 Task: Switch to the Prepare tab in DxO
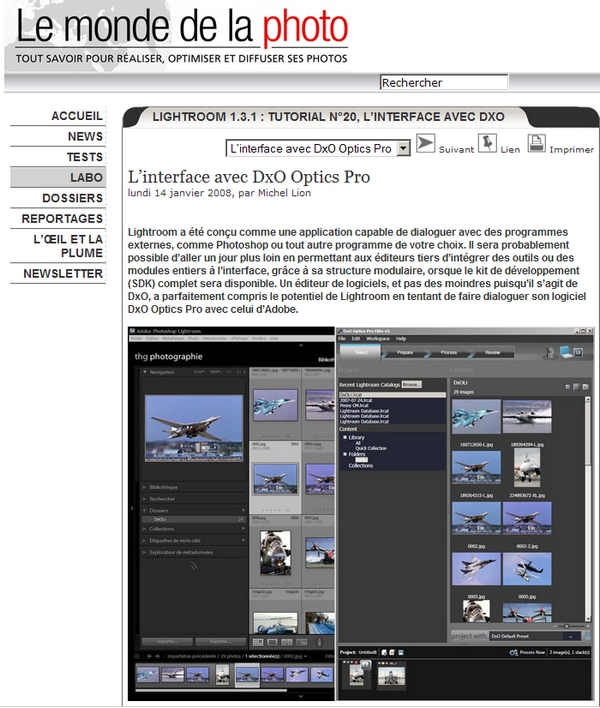tap(405, 352)
